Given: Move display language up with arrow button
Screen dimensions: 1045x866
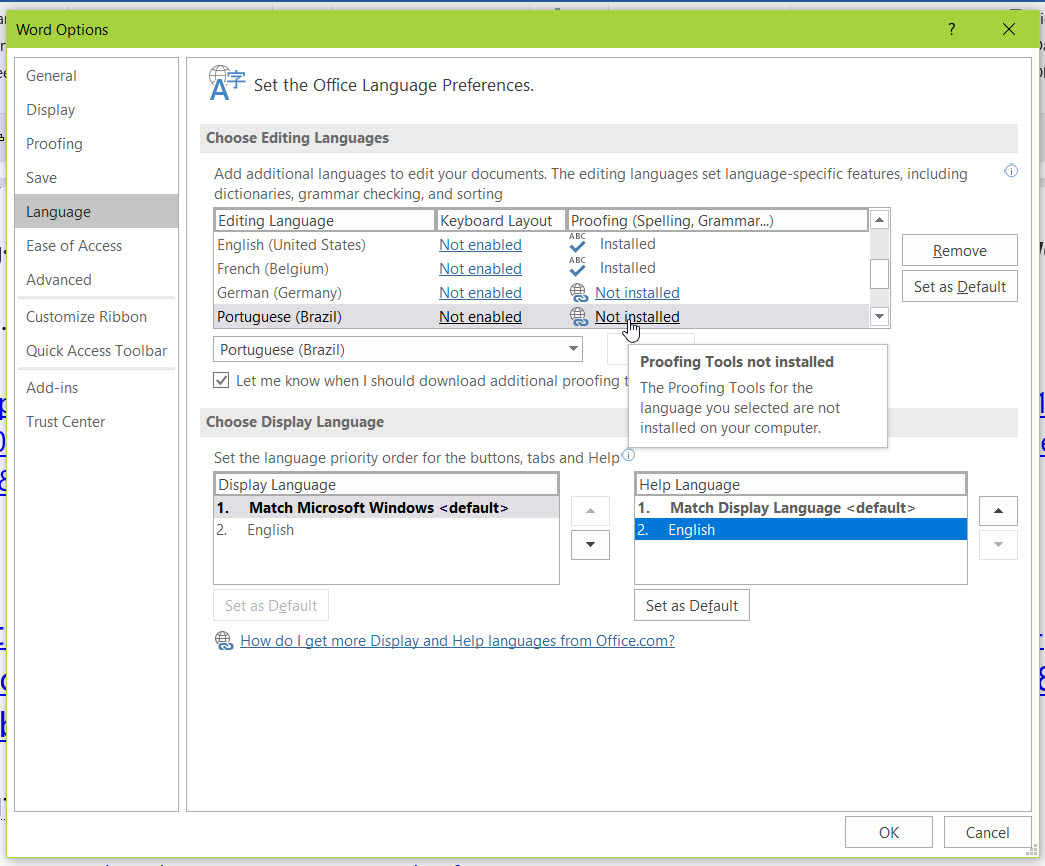Looking at the screenshot, I should pos(590,511).
